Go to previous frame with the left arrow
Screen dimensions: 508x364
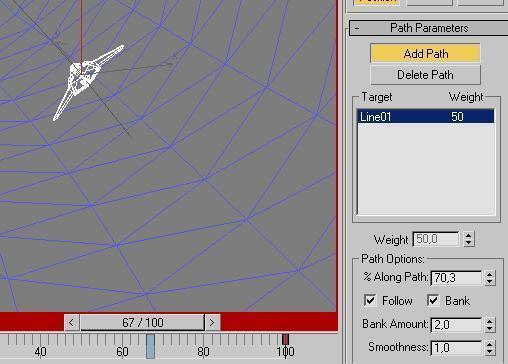(71, 322)
